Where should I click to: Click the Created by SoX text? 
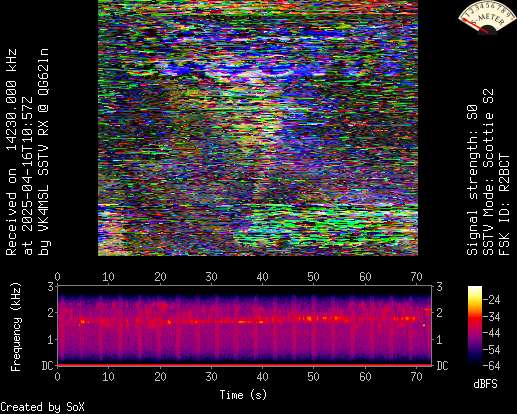click(42, 407)
